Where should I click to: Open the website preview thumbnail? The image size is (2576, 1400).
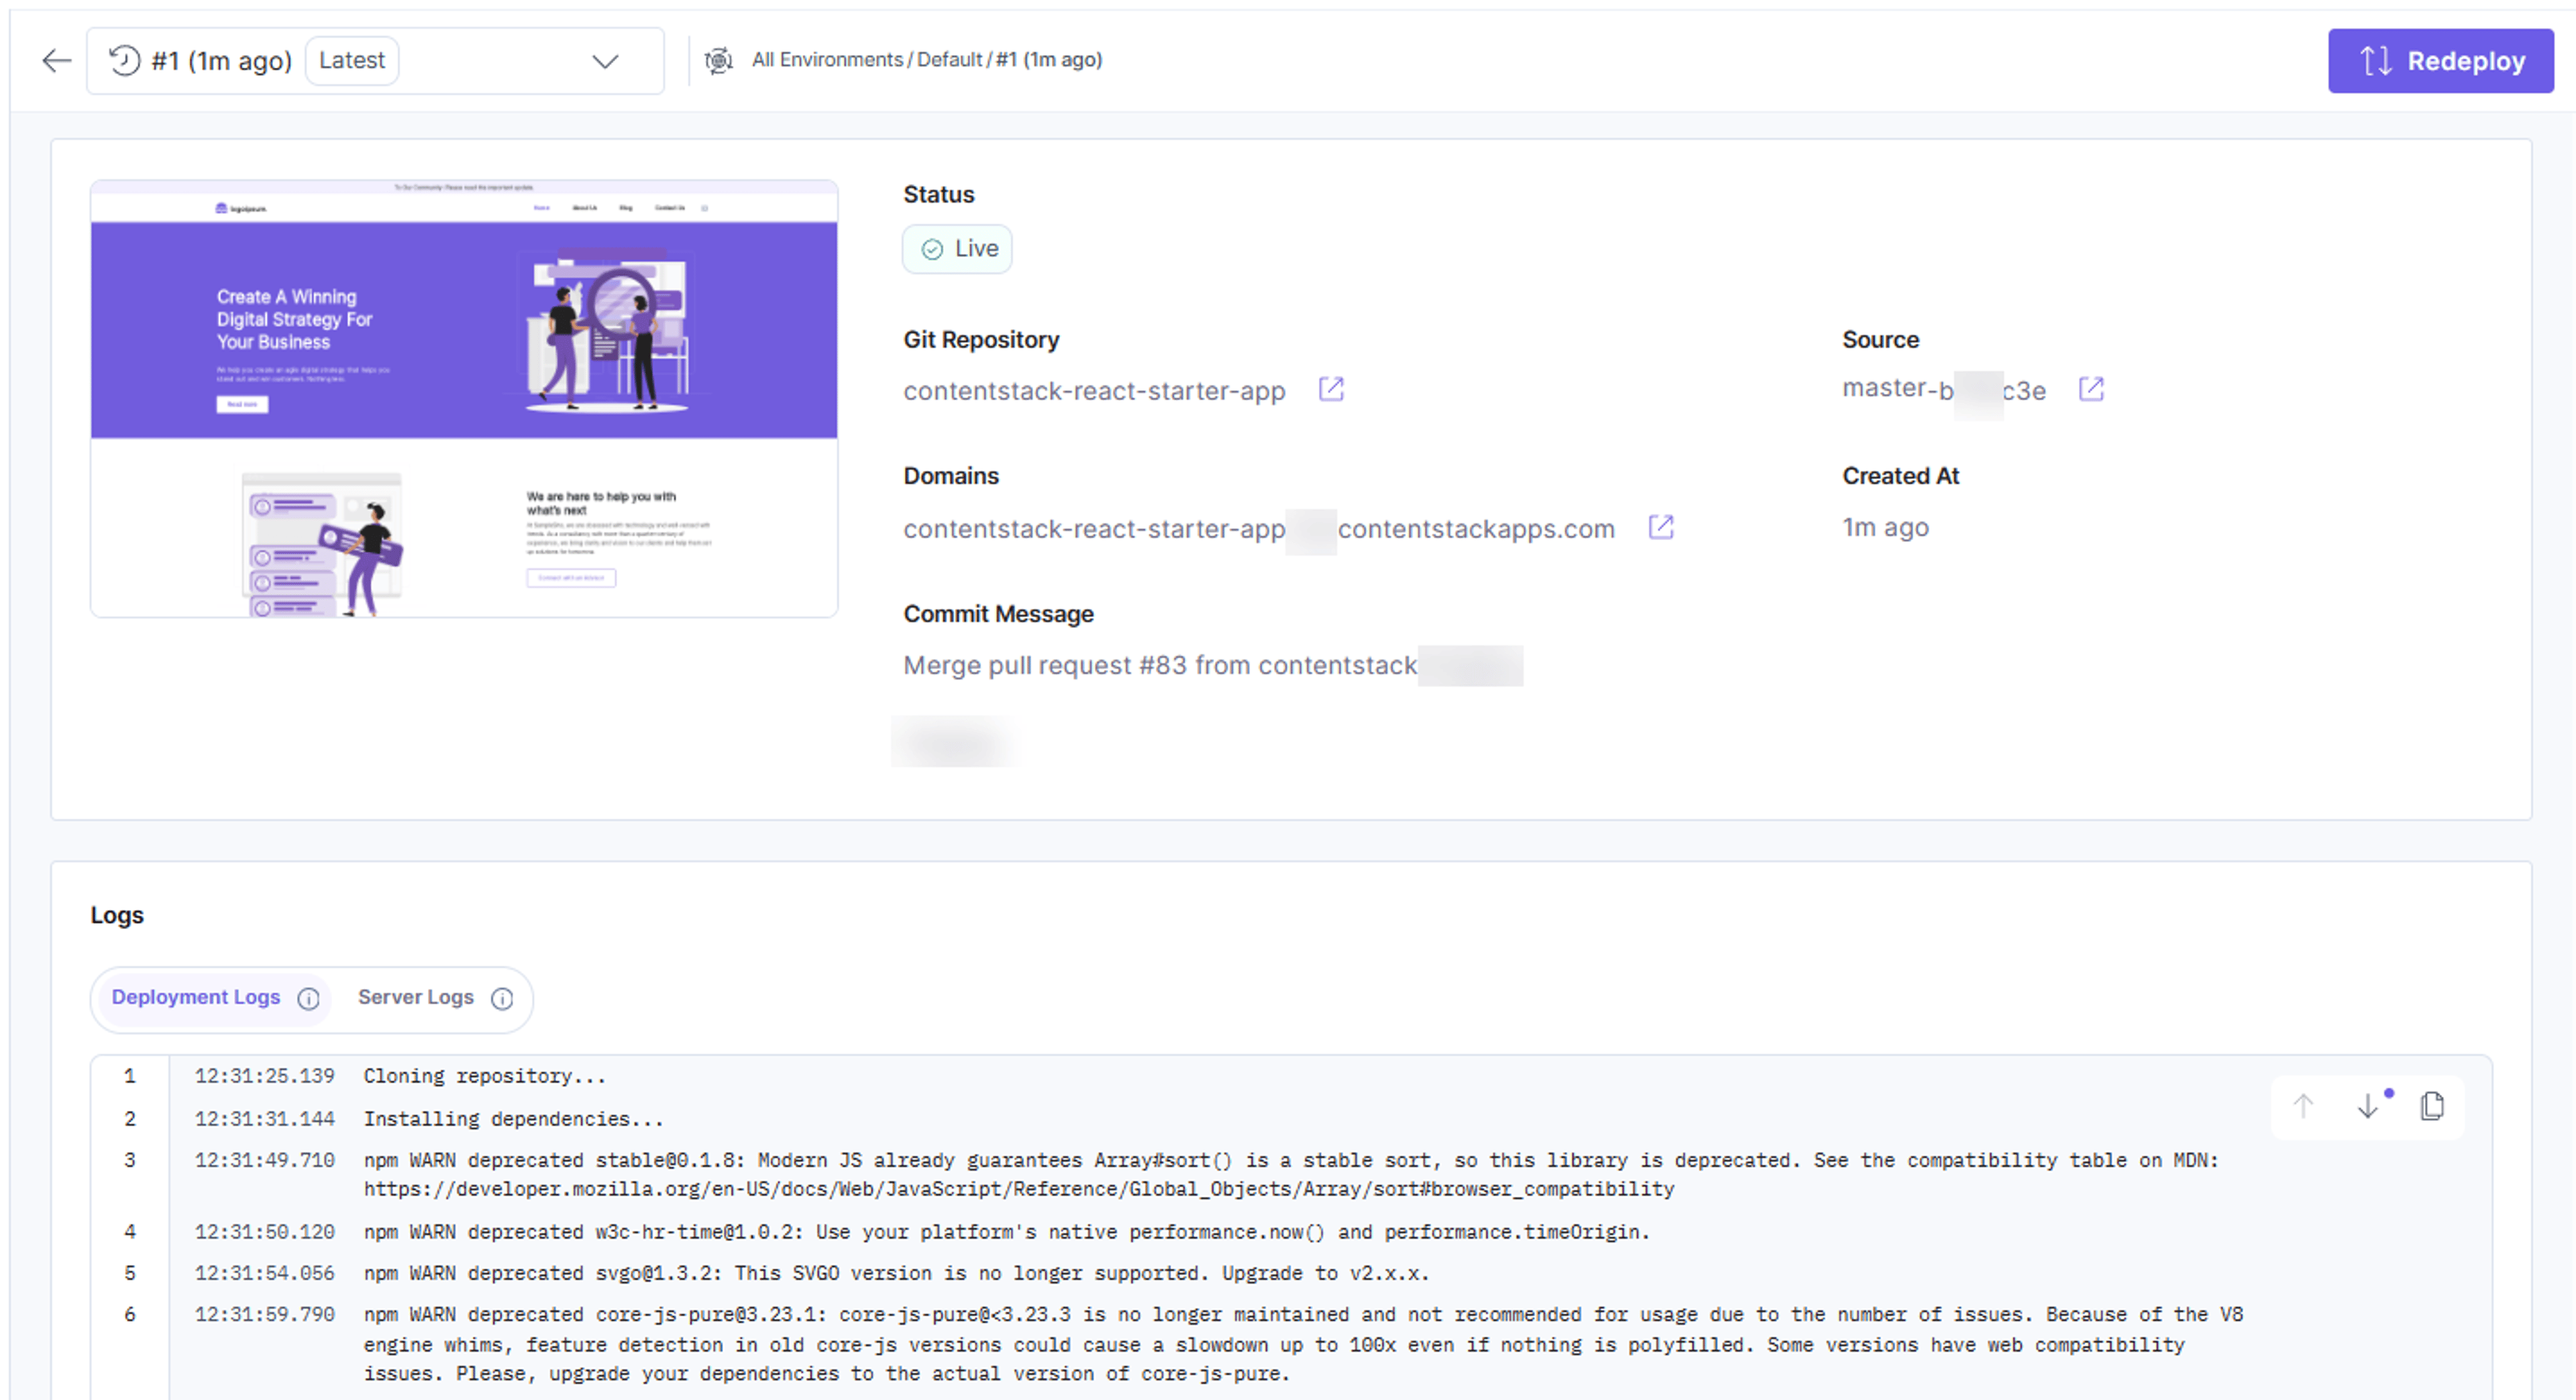464,399
